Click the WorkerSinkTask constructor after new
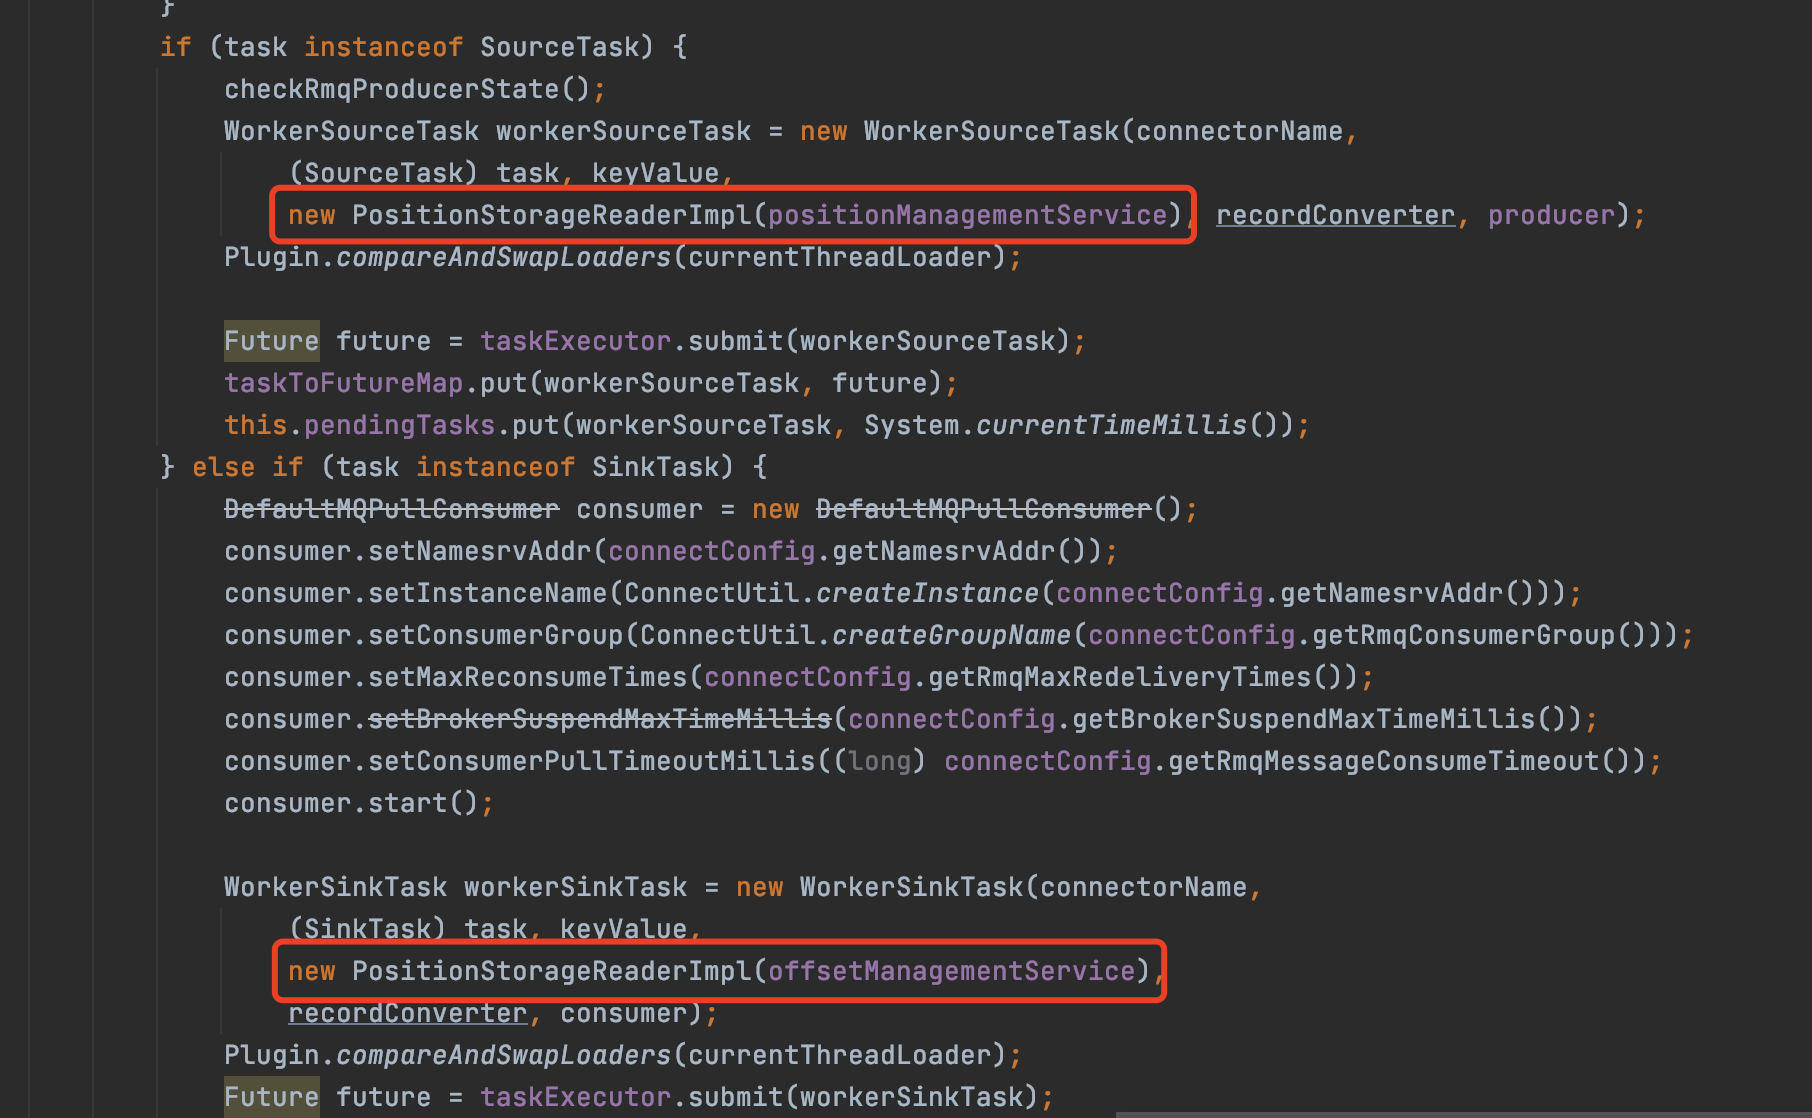The image size is (1812, 1118). point(911,887)
